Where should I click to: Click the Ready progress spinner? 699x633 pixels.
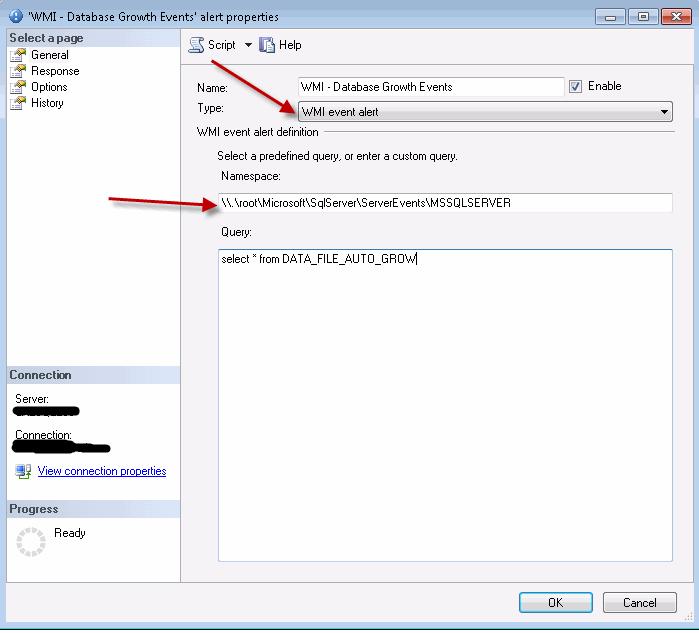(31, 542)
